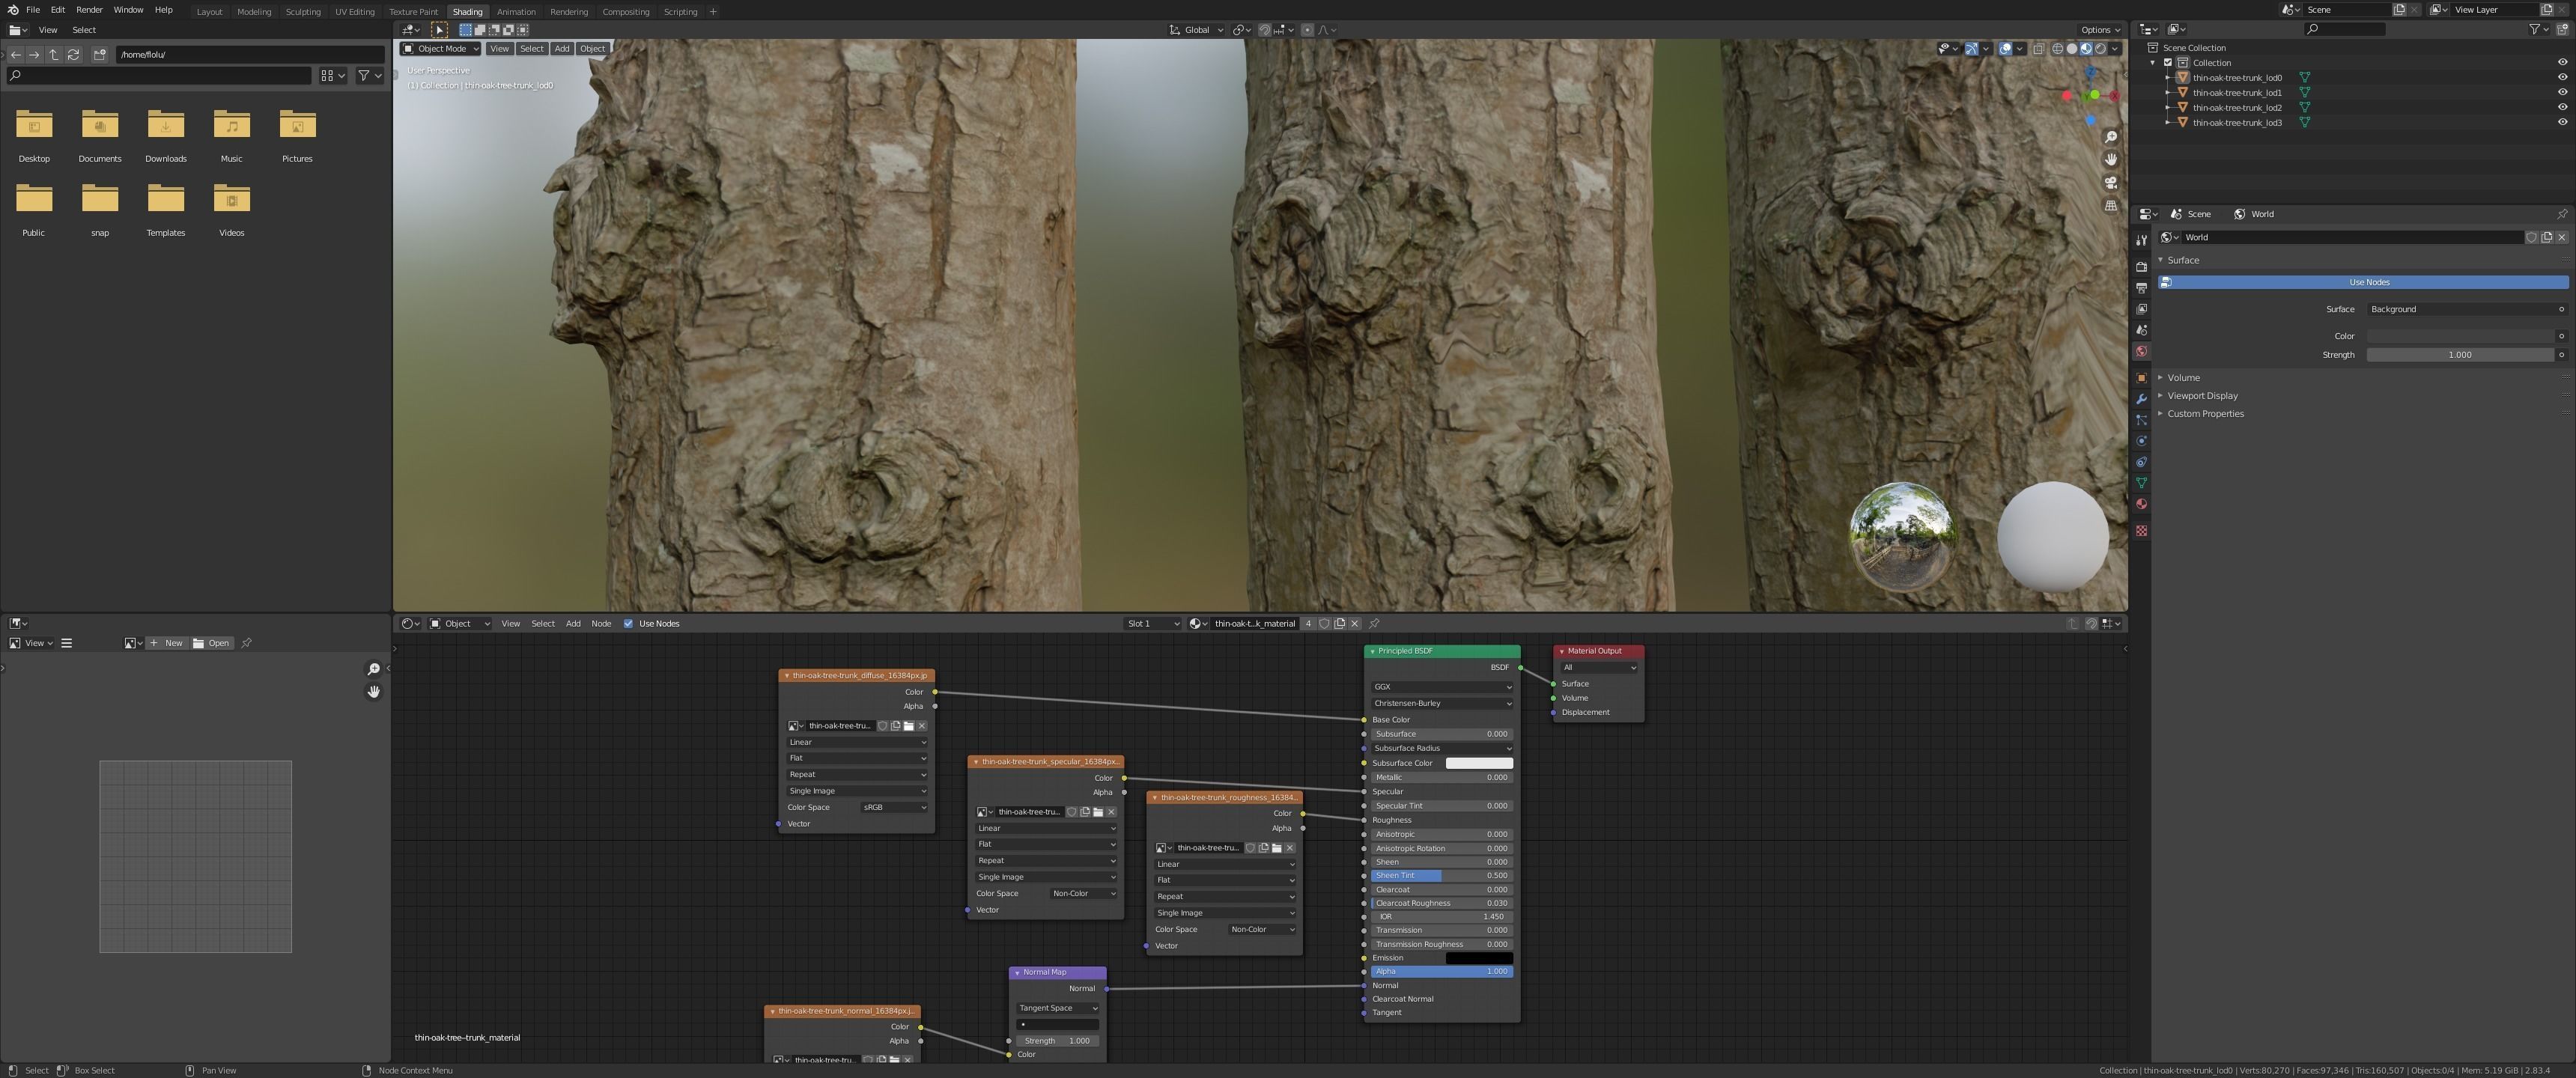Create a new directory in file browser

[x=99, y=55]
